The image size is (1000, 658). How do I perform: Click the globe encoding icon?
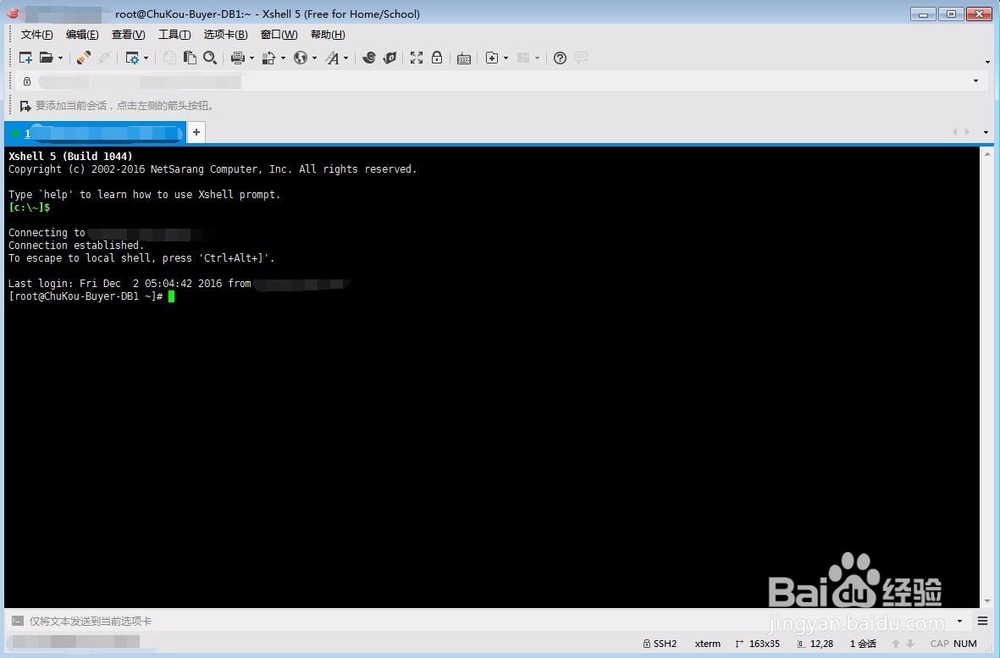[x=300, y=58]
